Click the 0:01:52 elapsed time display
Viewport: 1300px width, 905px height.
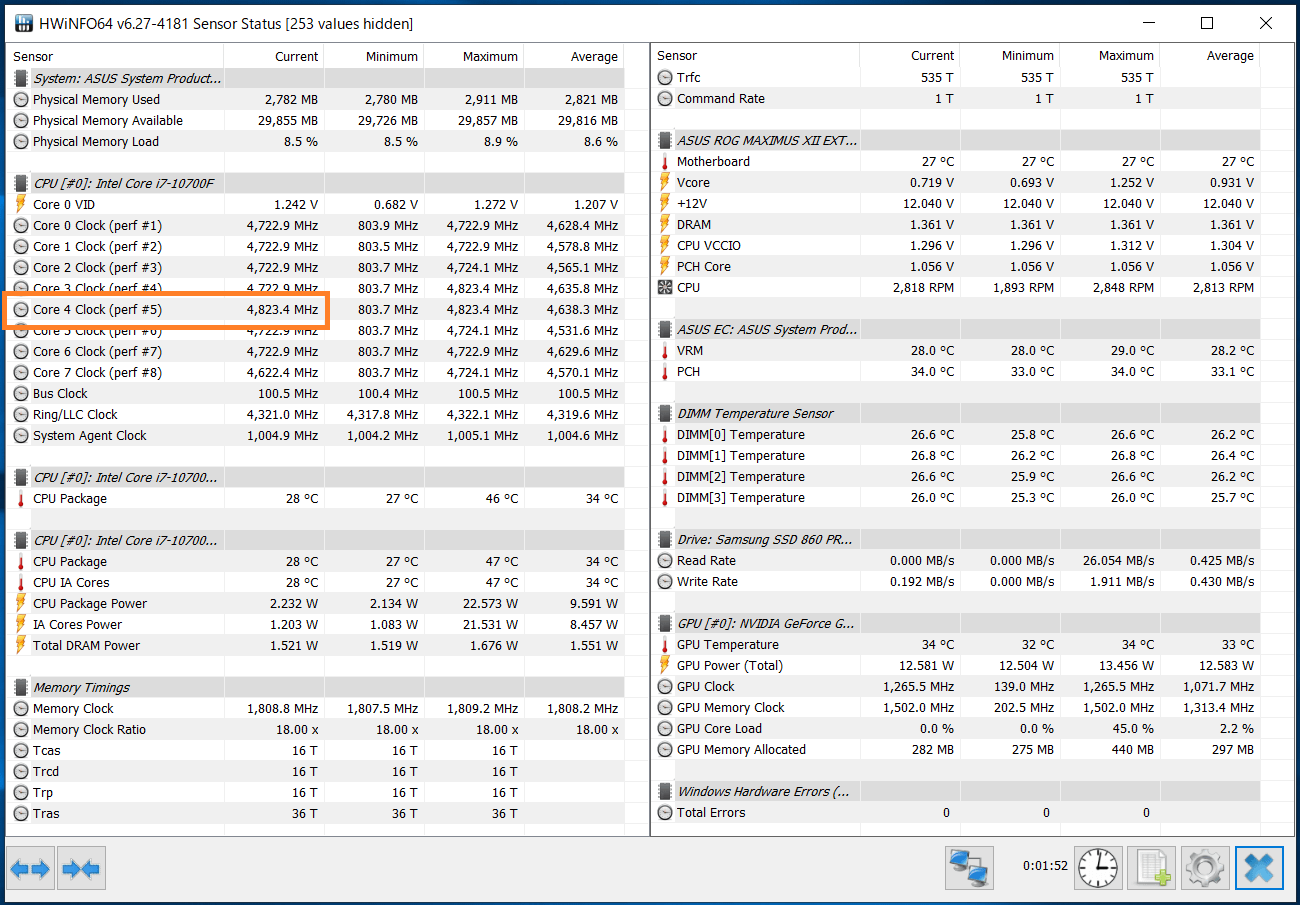click(1045, 866)
